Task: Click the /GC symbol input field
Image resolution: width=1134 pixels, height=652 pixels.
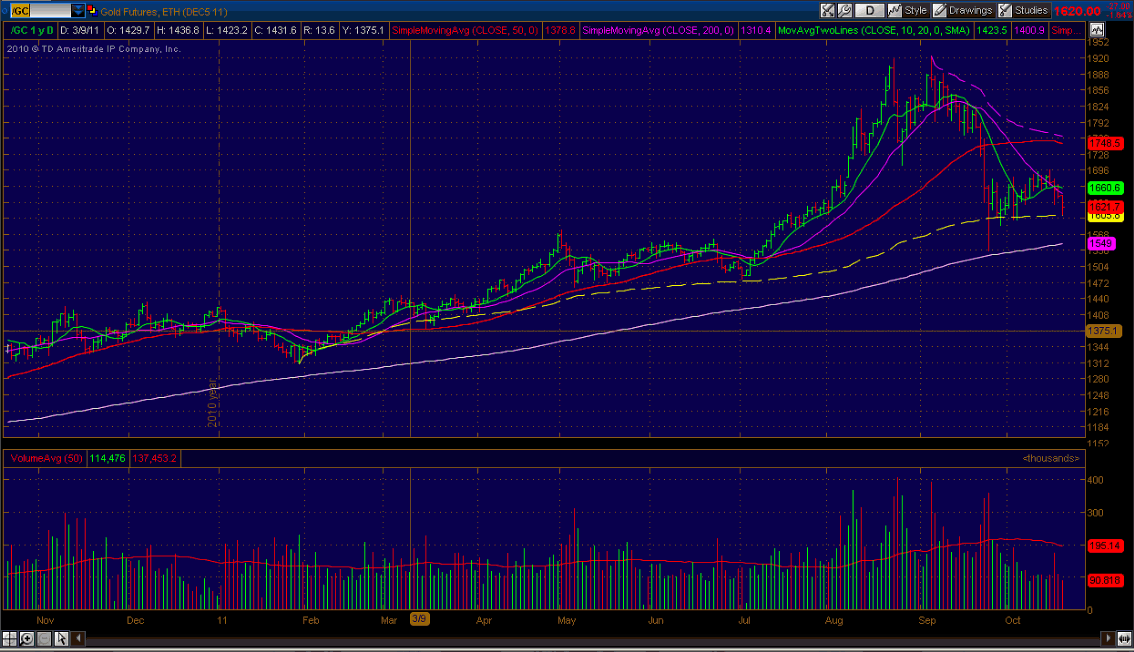Action: 41,11
